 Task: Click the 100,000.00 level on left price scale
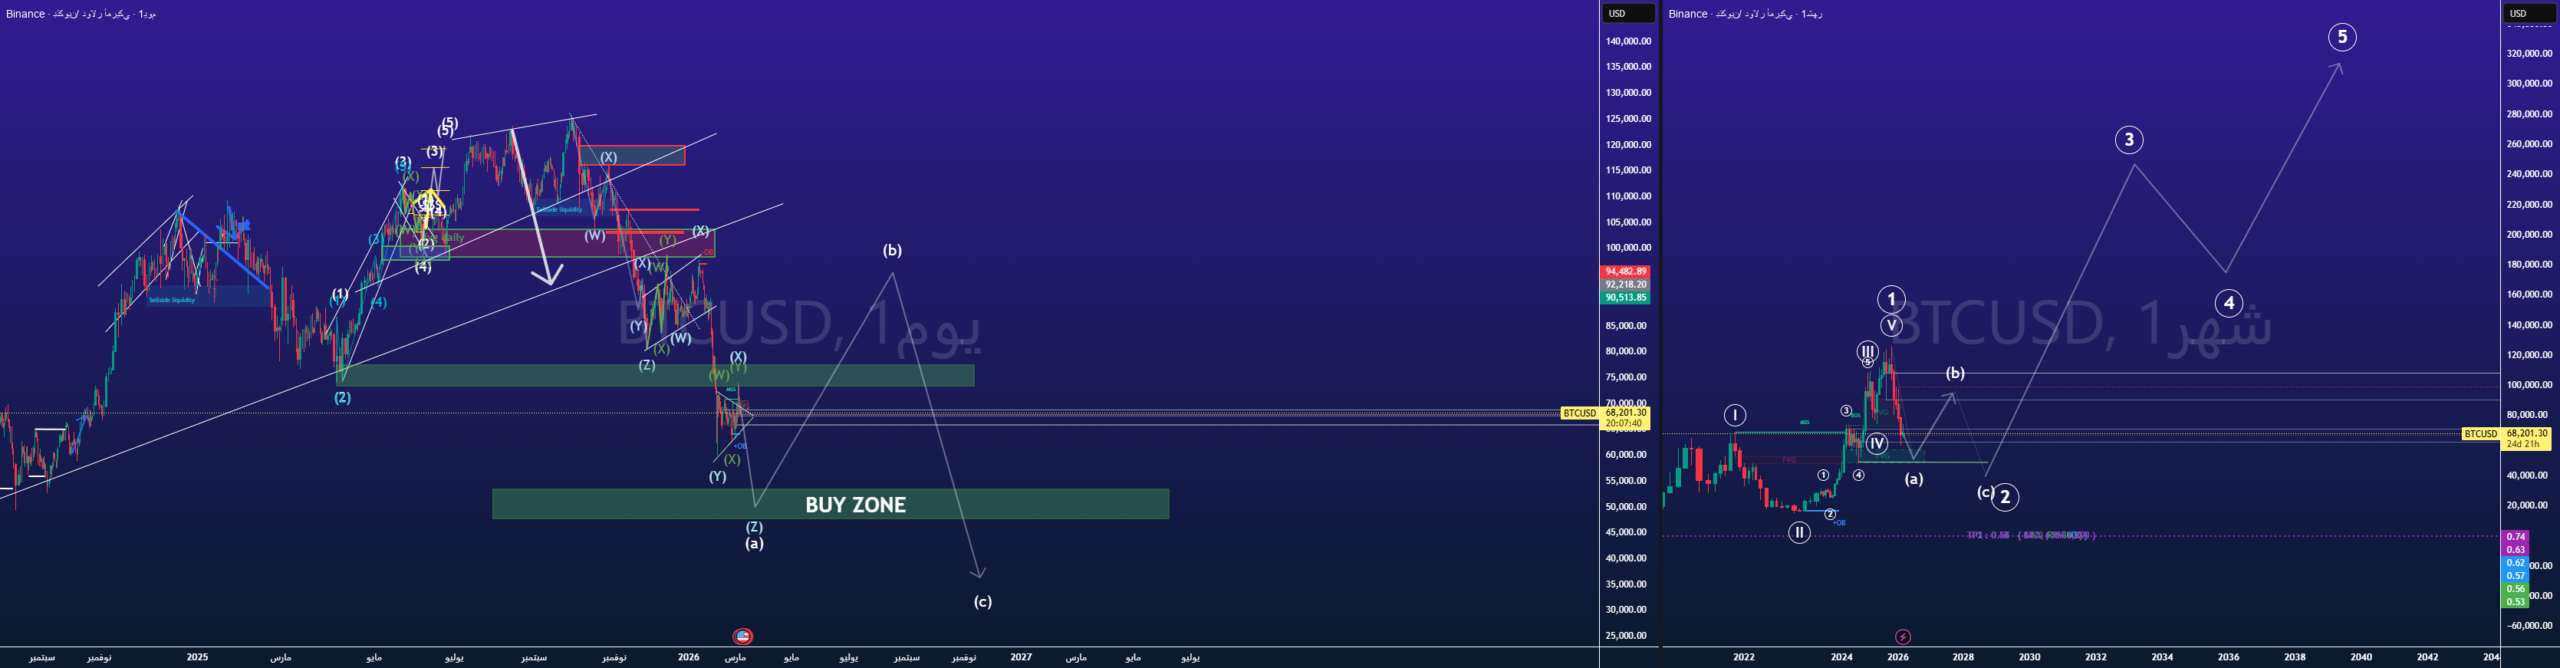tap(1628, 248)
